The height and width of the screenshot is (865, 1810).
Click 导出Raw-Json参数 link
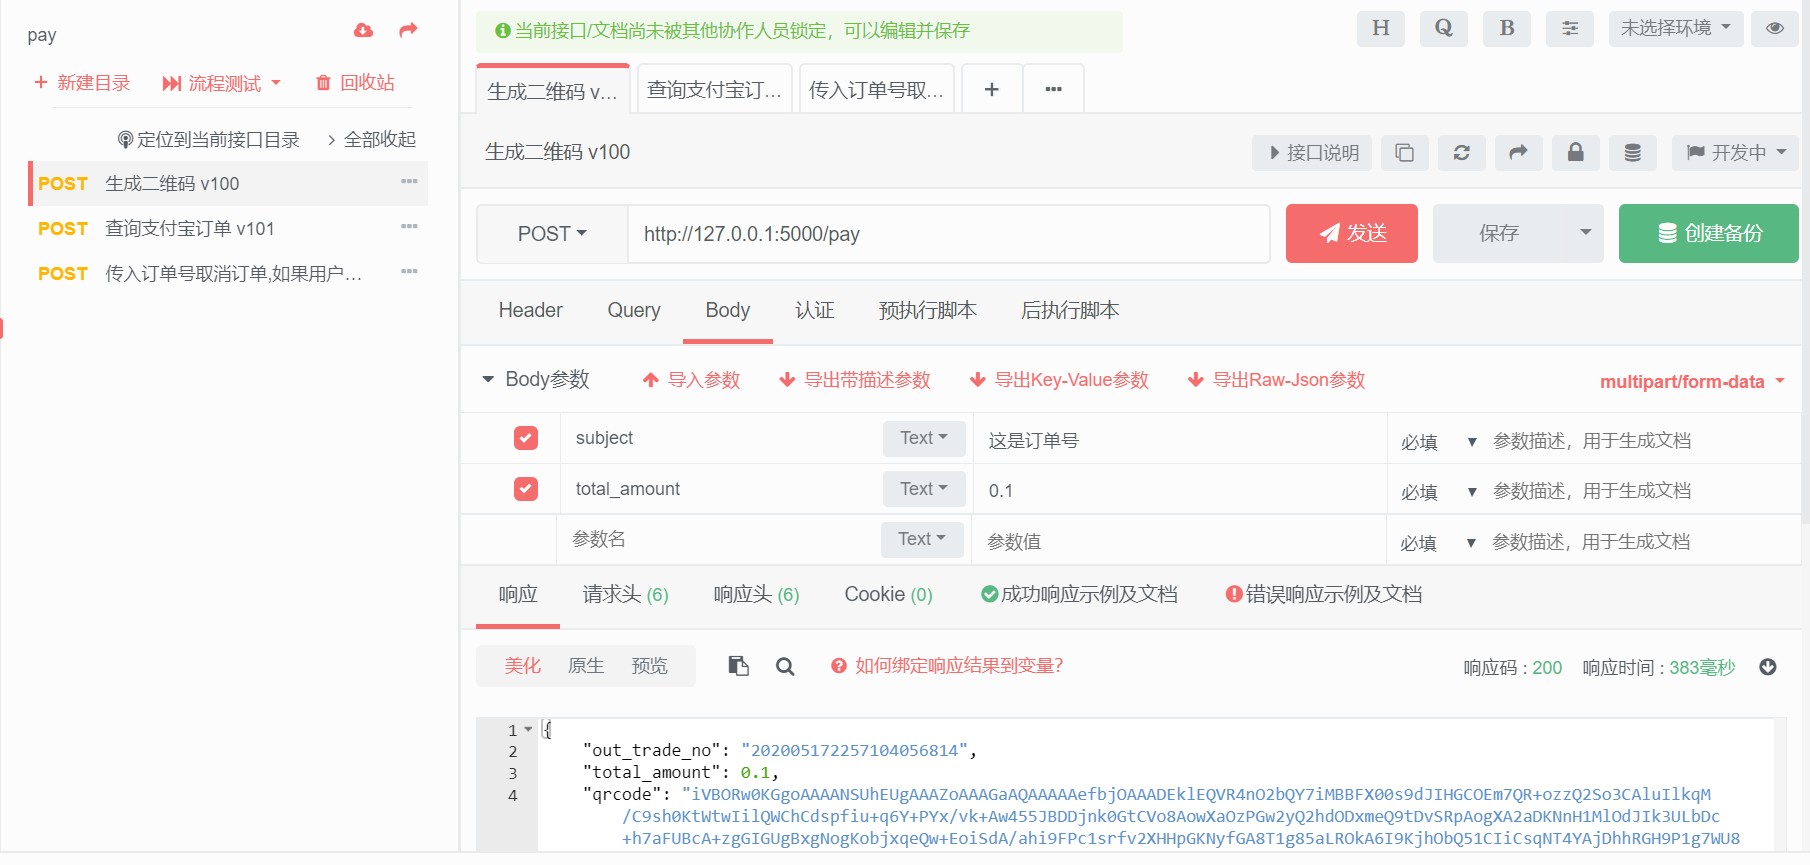pyautogui.click(x=1276, y=380)
